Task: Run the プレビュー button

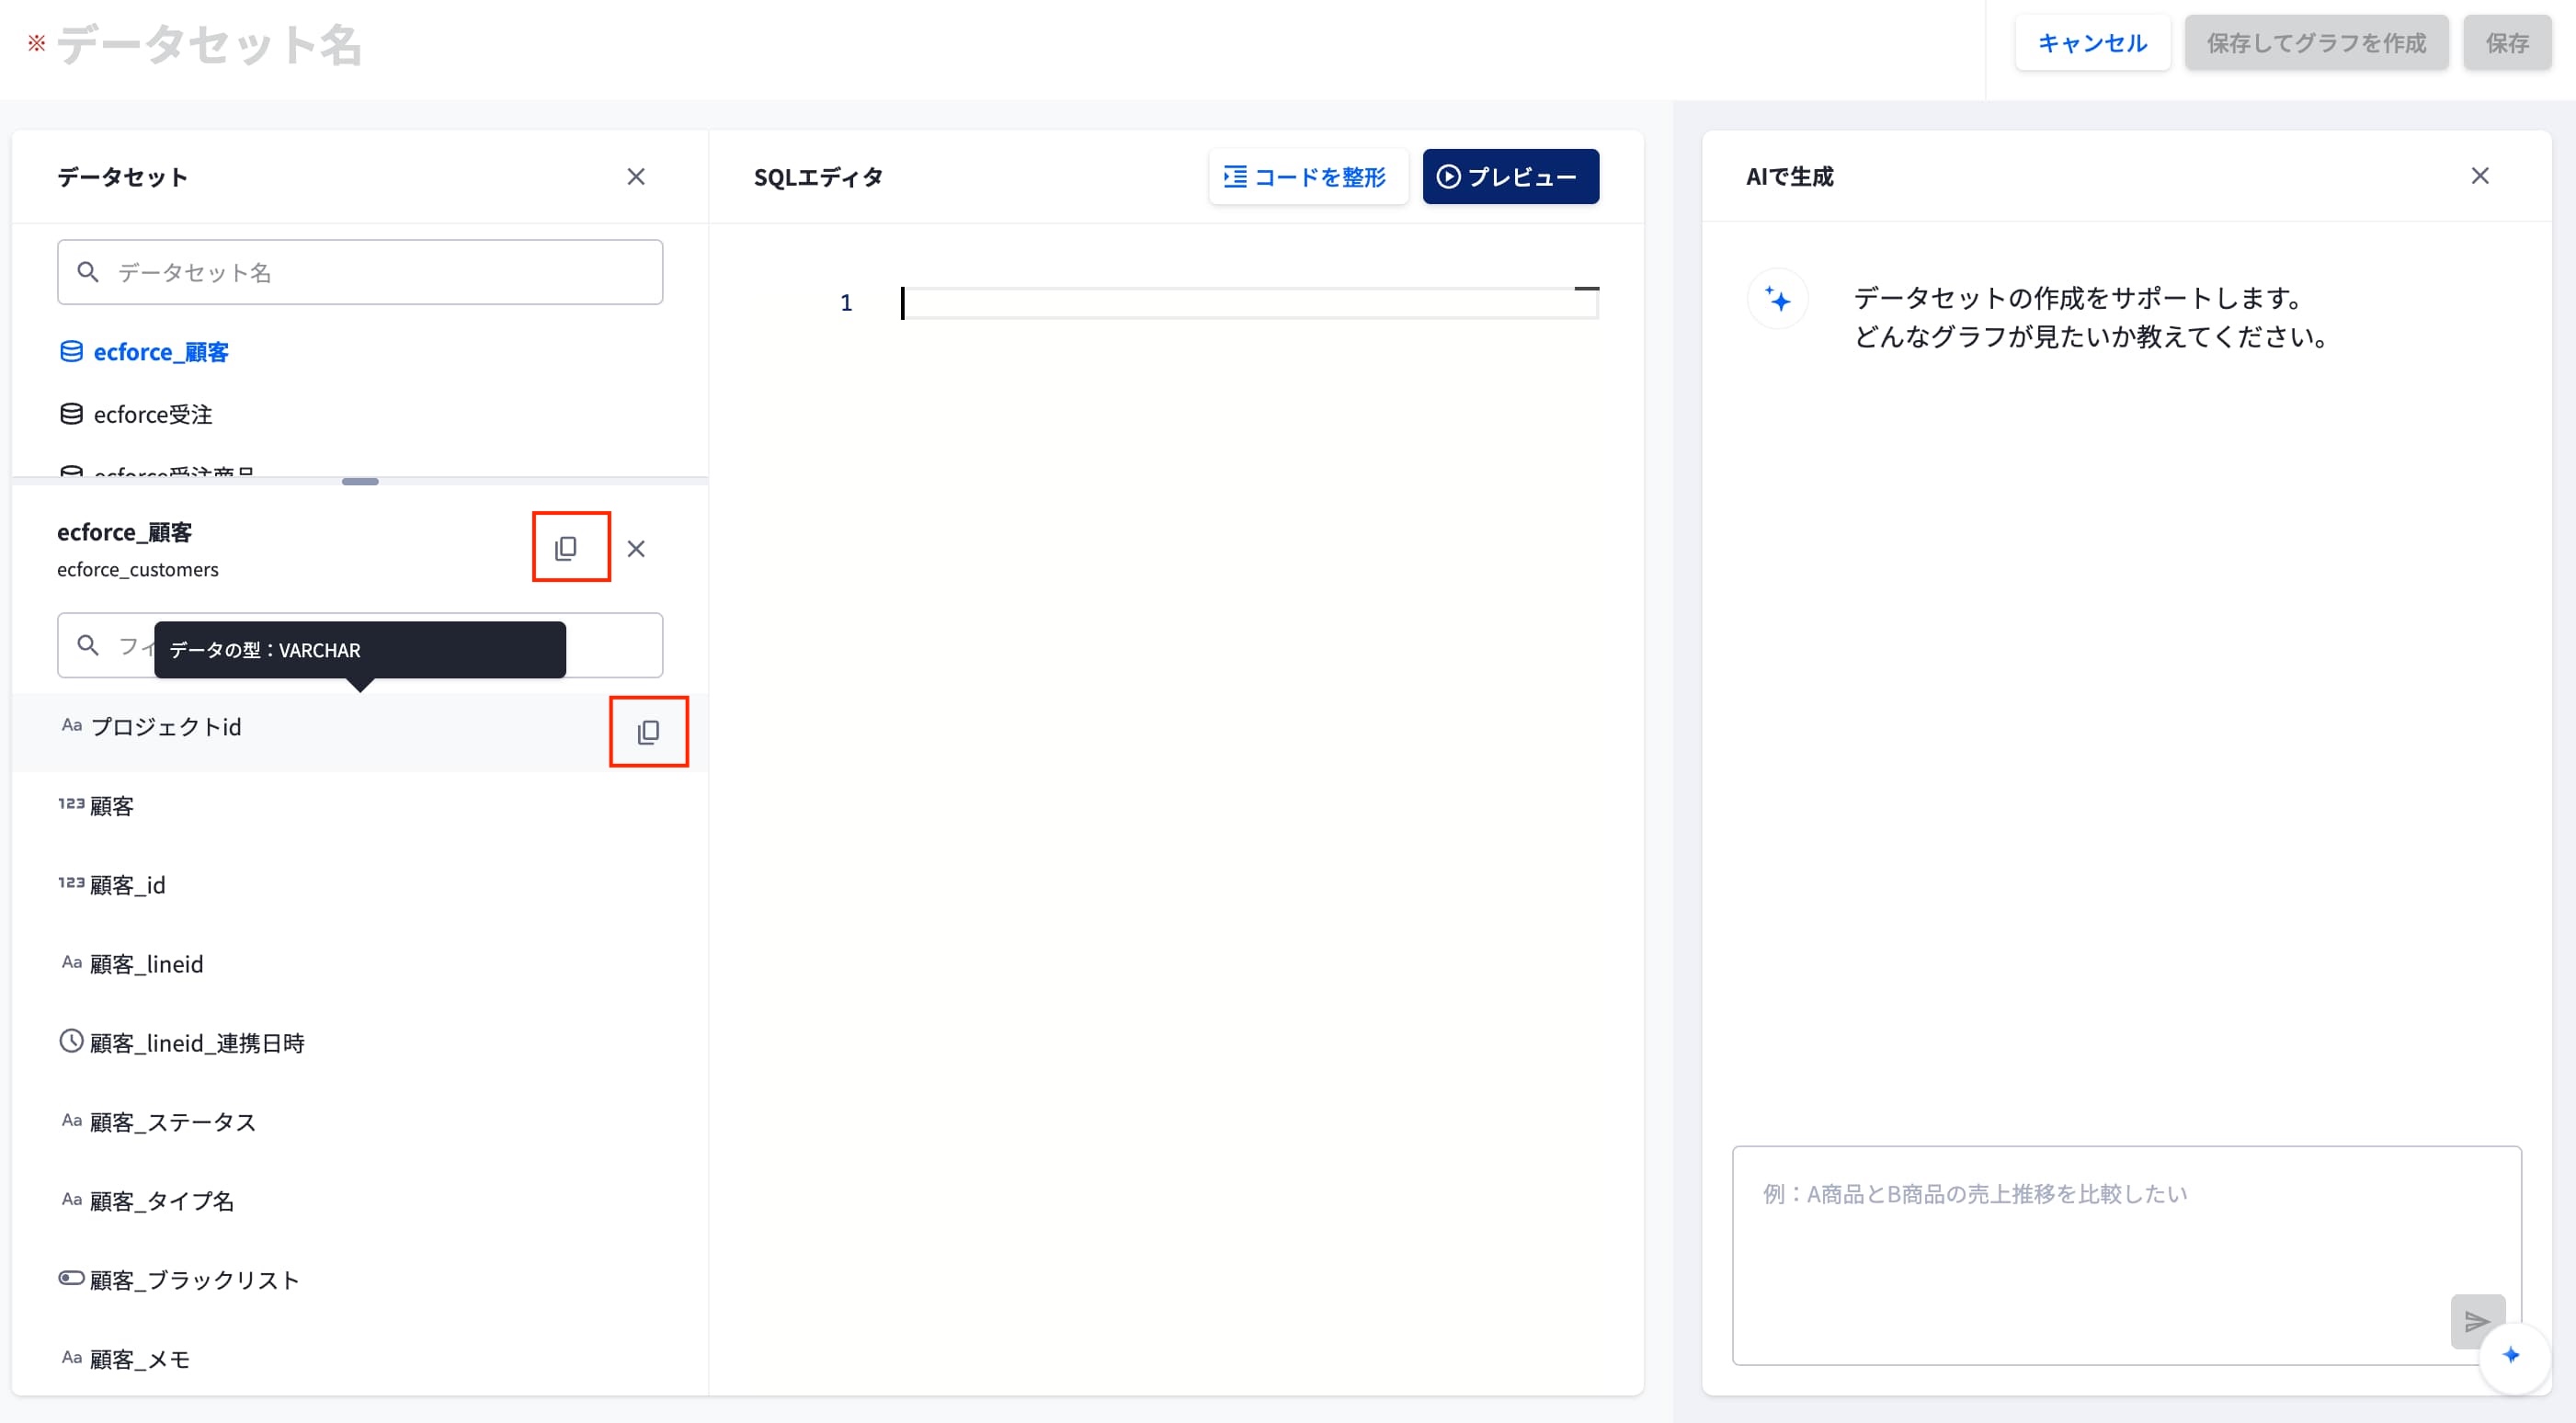Action: pyautogui.click(x=1510, y=177)
